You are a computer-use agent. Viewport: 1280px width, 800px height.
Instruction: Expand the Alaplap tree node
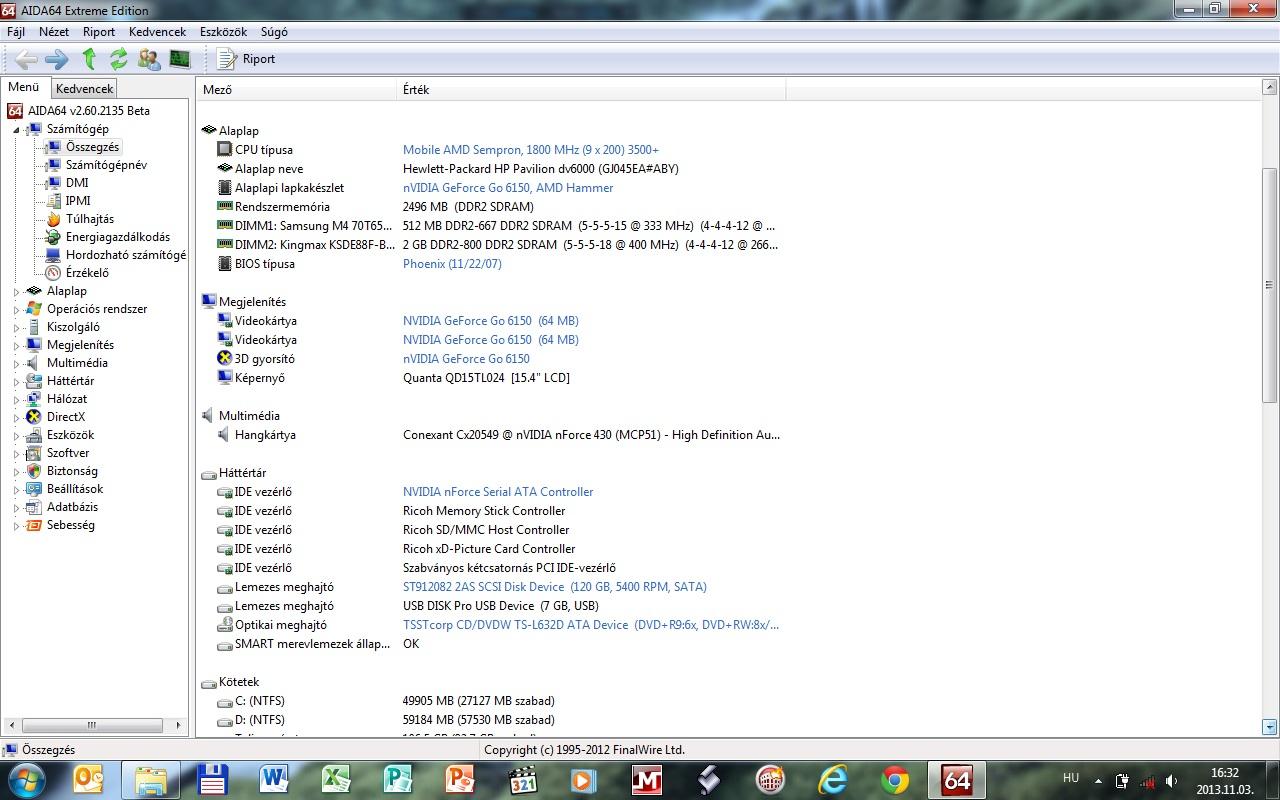point(17,291)
